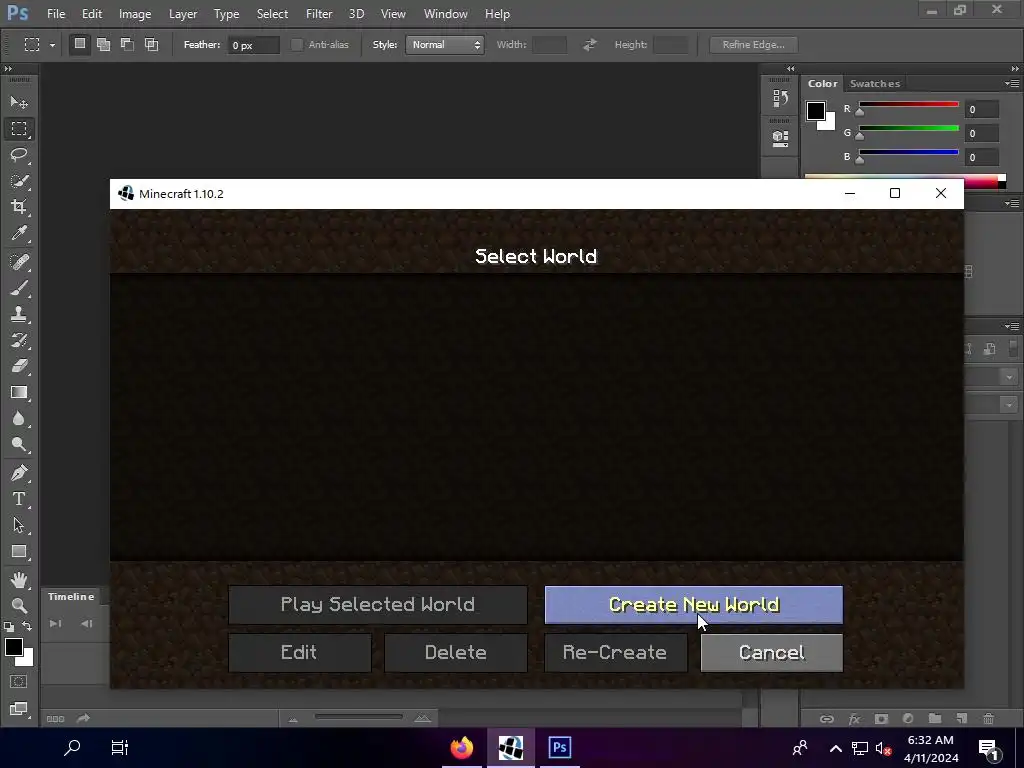Select the Crop tool
The height and width of the screenshot is (768, 1024).
19,207
